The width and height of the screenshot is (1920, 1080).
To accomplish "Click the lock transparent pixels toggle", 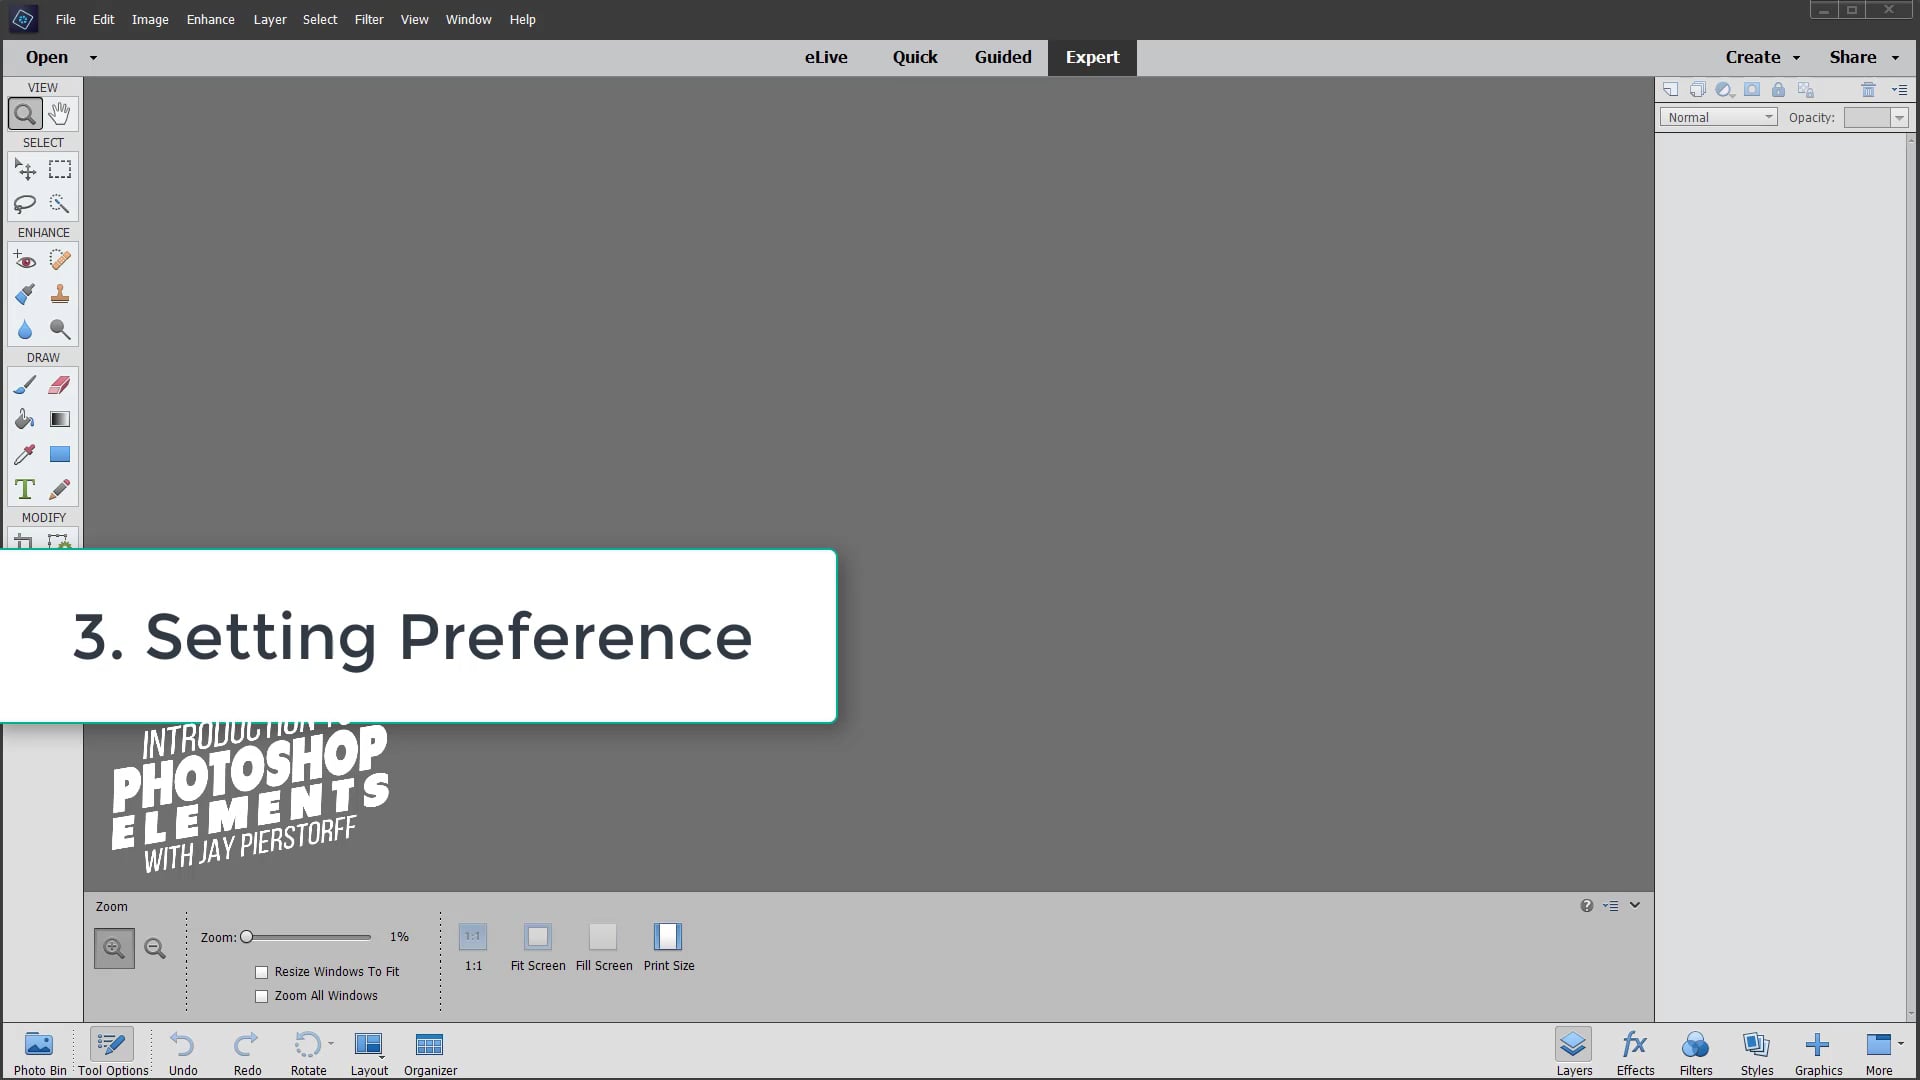I will 1778,89.
